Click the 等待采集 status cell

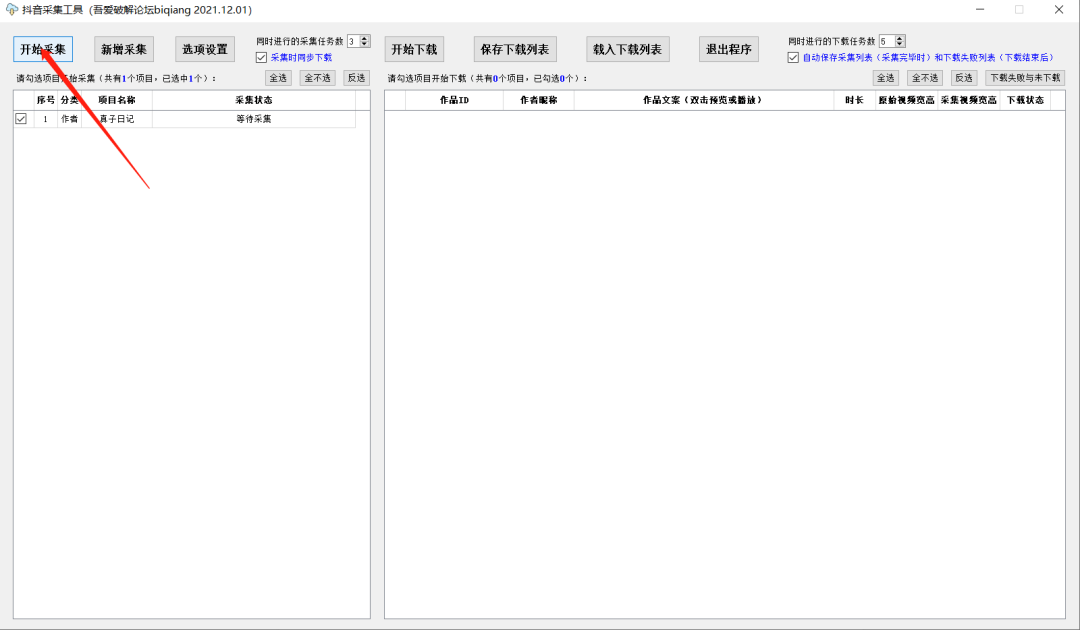[253, 118]
